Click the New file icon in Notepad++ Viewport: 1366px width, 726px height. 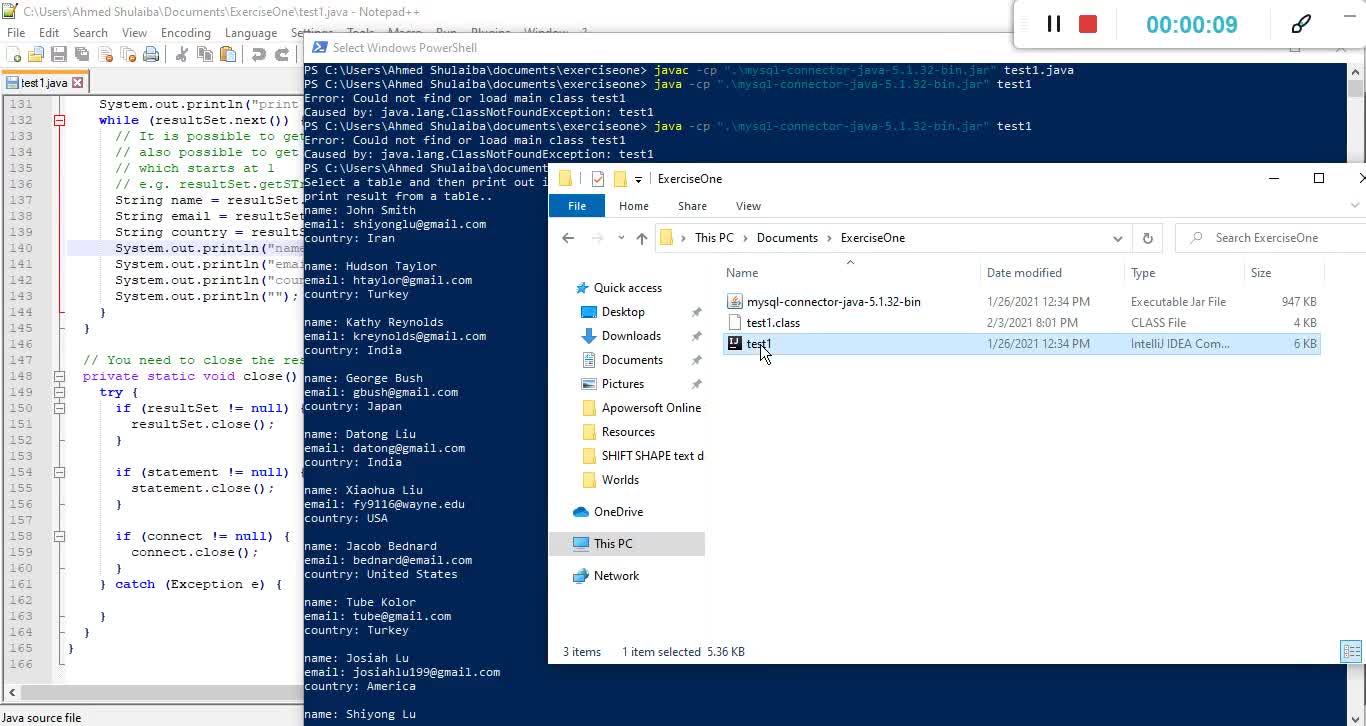(14, 54)
